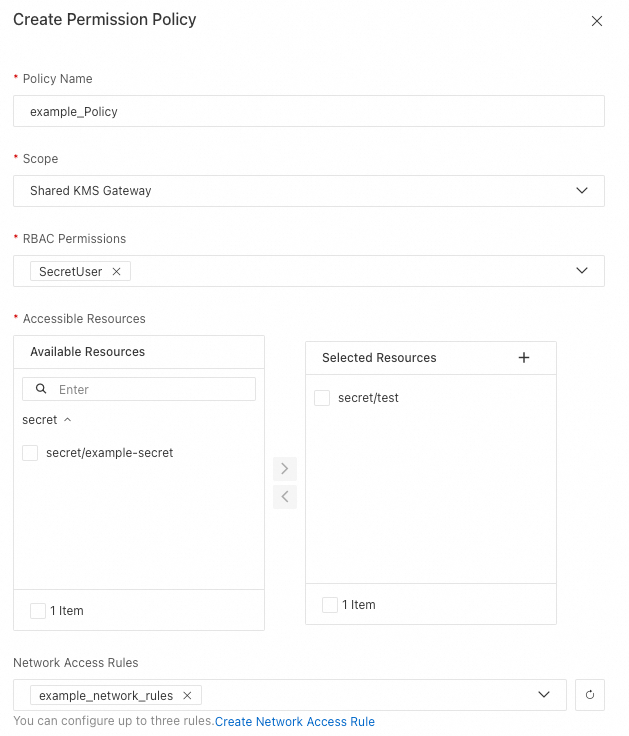Check the secret/test selected resource
Screen dimensions: 629x736
point(322,398)
